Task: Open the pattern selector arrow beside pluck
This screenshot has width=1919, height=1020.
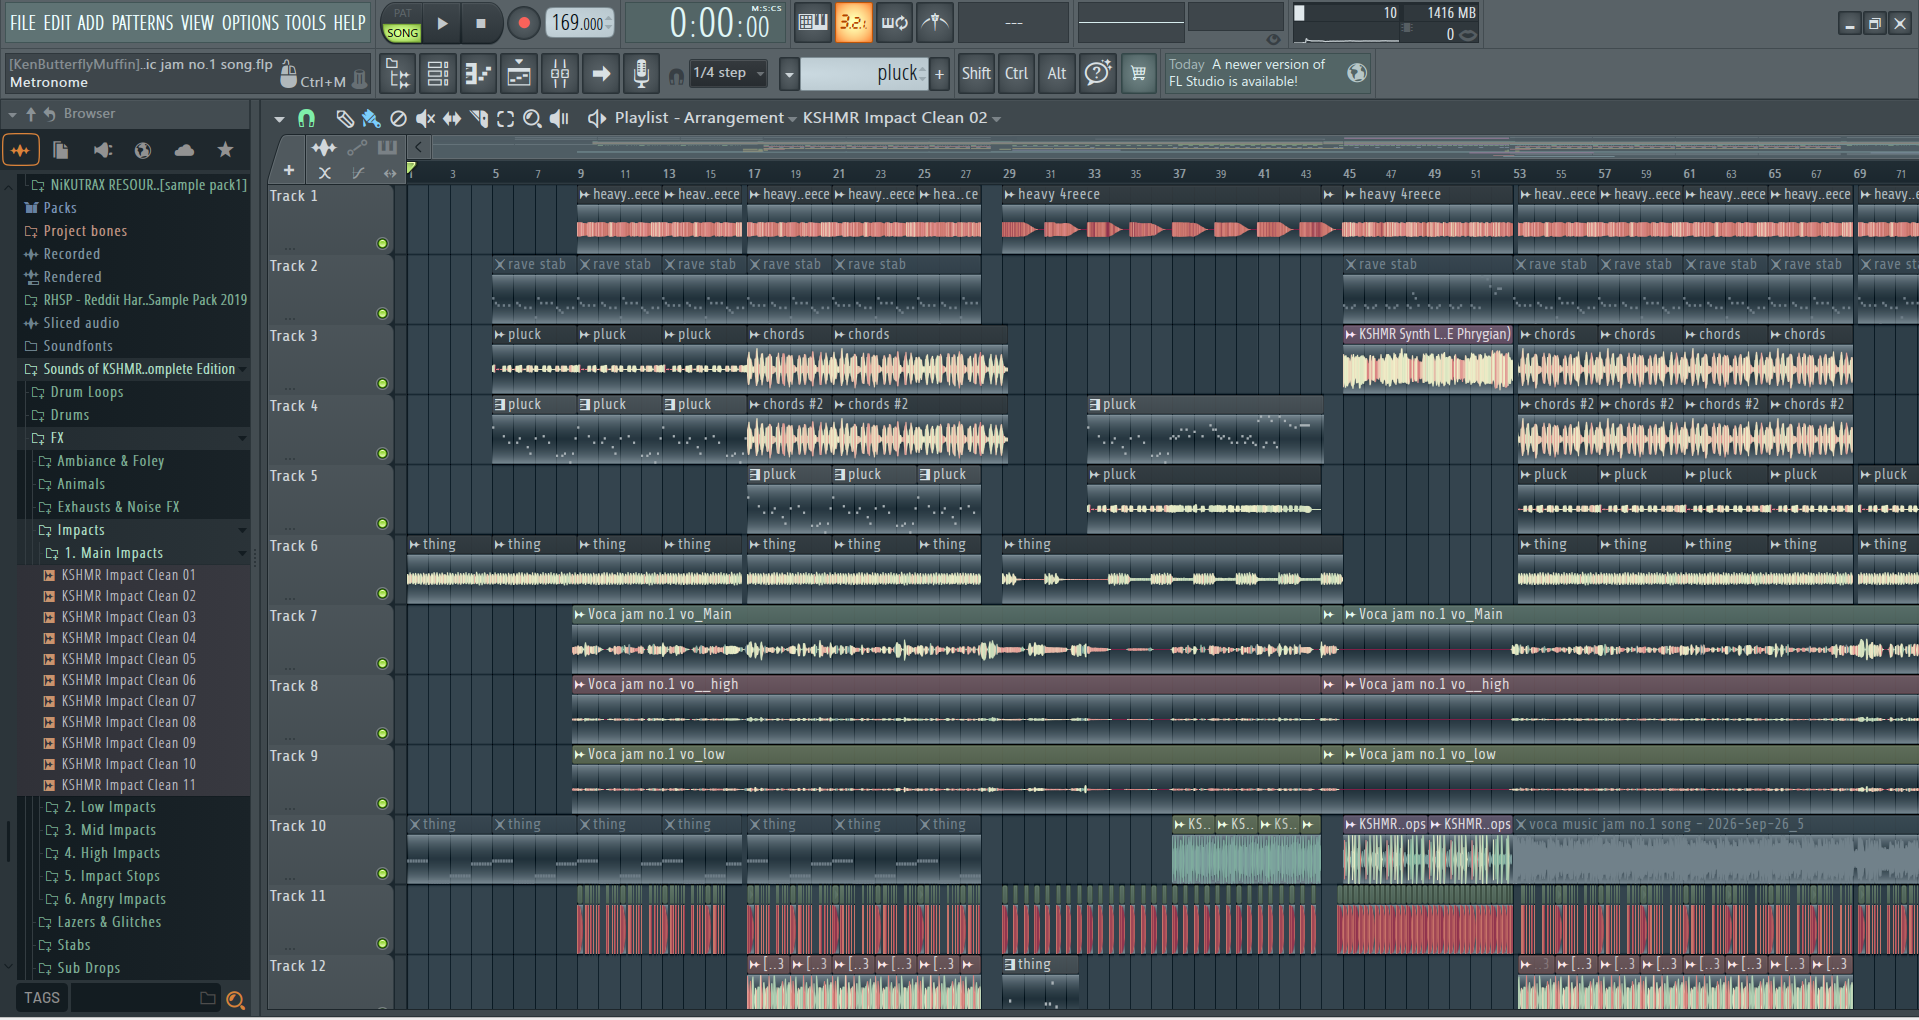Action: pyautogui.click(x=789, y=74)
